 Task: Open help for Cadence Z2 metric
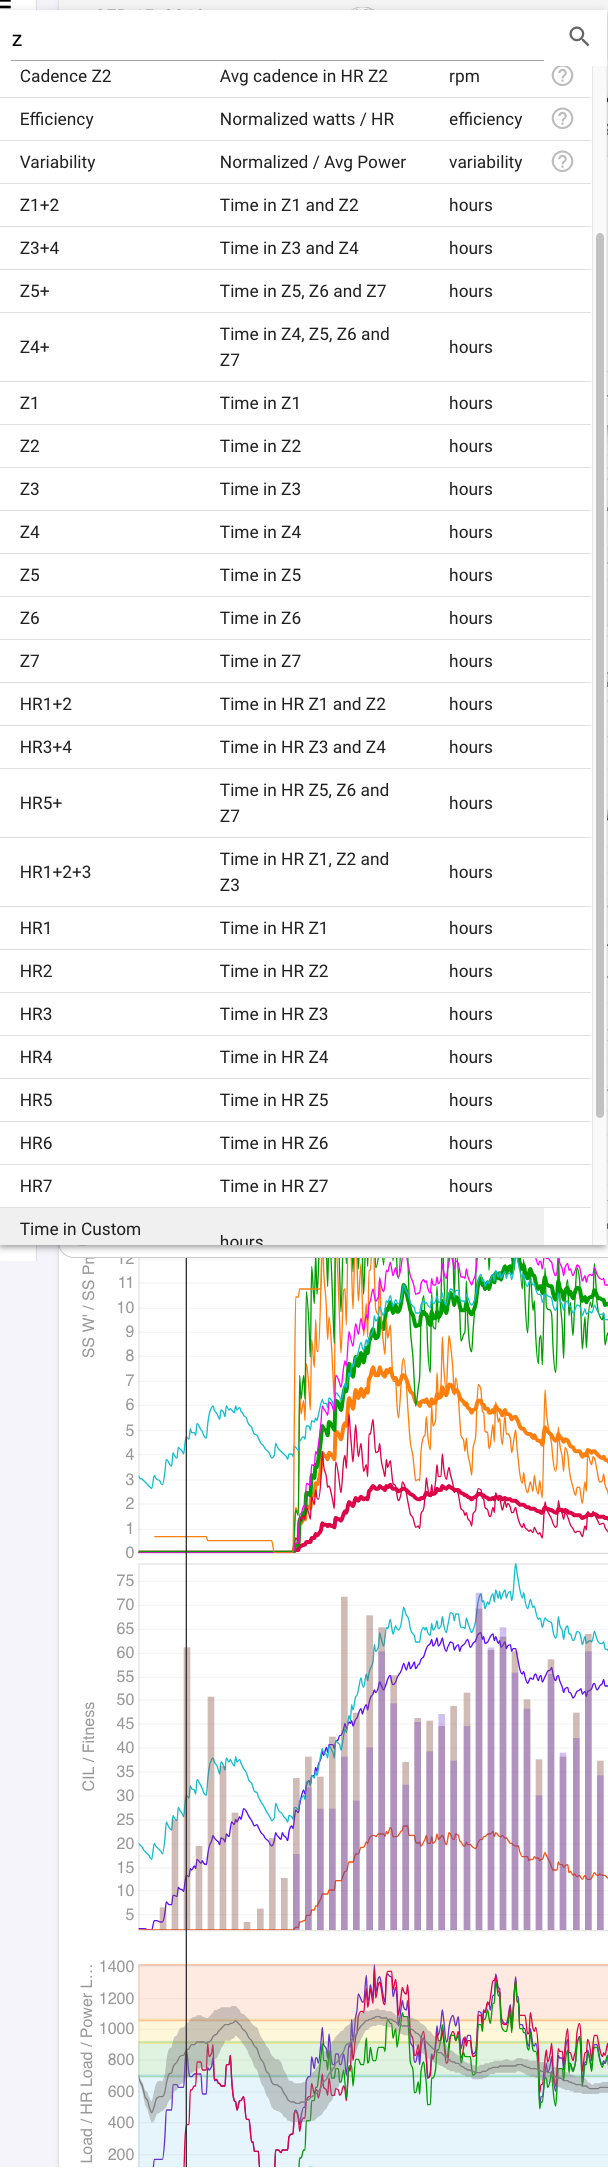pyautogui.click(x=563, y=76)
